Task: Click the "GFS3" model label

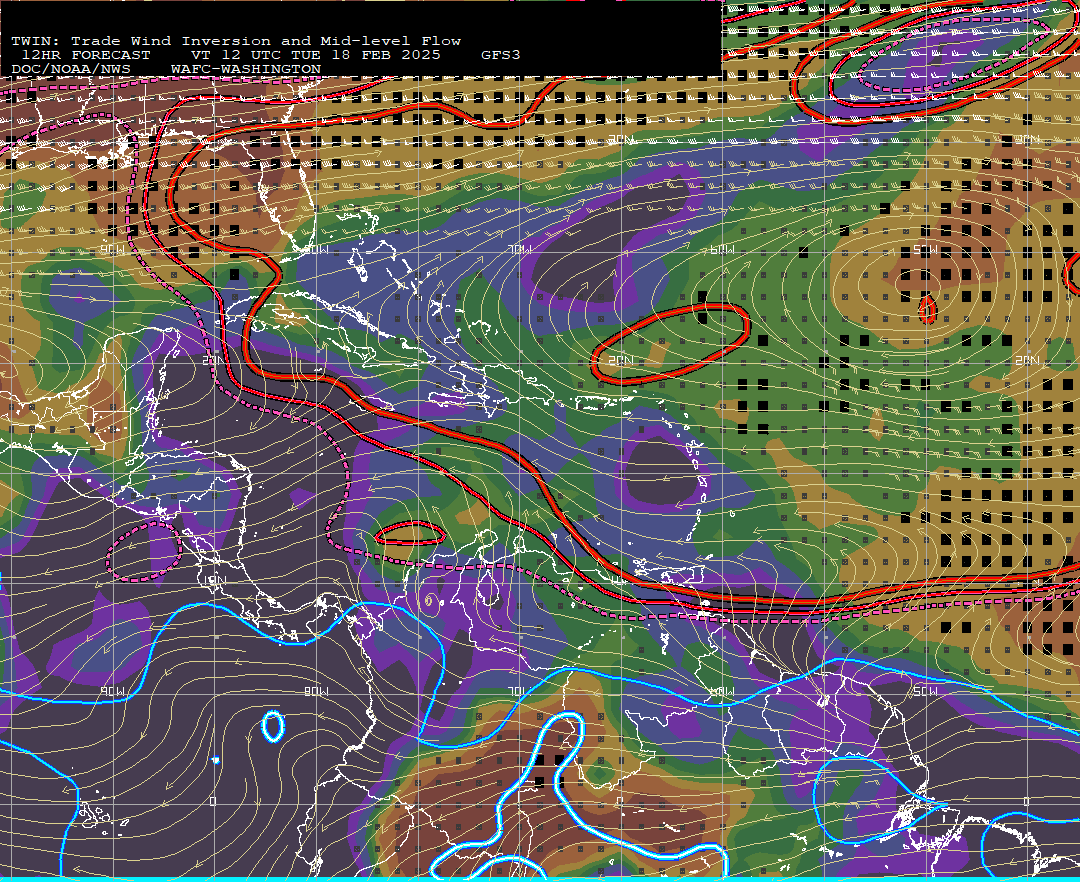Action: point(500,55)
